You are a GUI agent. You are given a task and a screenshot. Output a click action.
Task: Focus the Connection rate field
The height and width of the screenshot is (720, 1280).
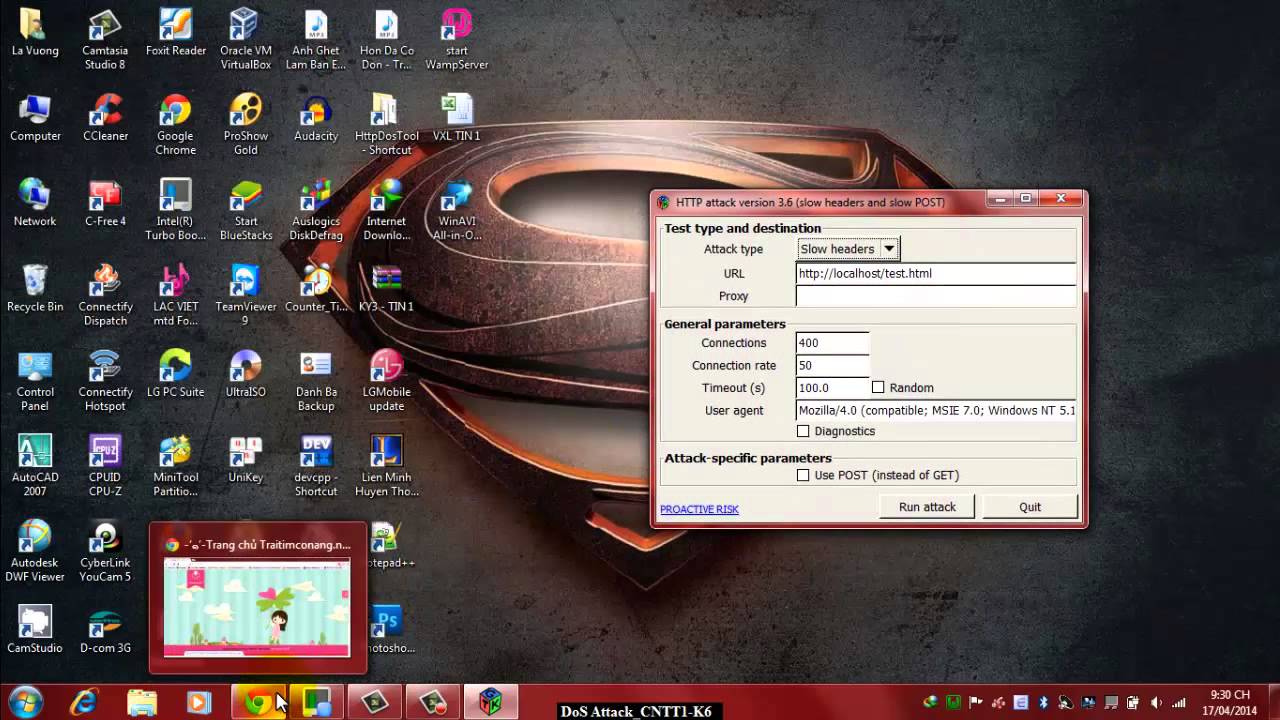click(x=832, y=365)
